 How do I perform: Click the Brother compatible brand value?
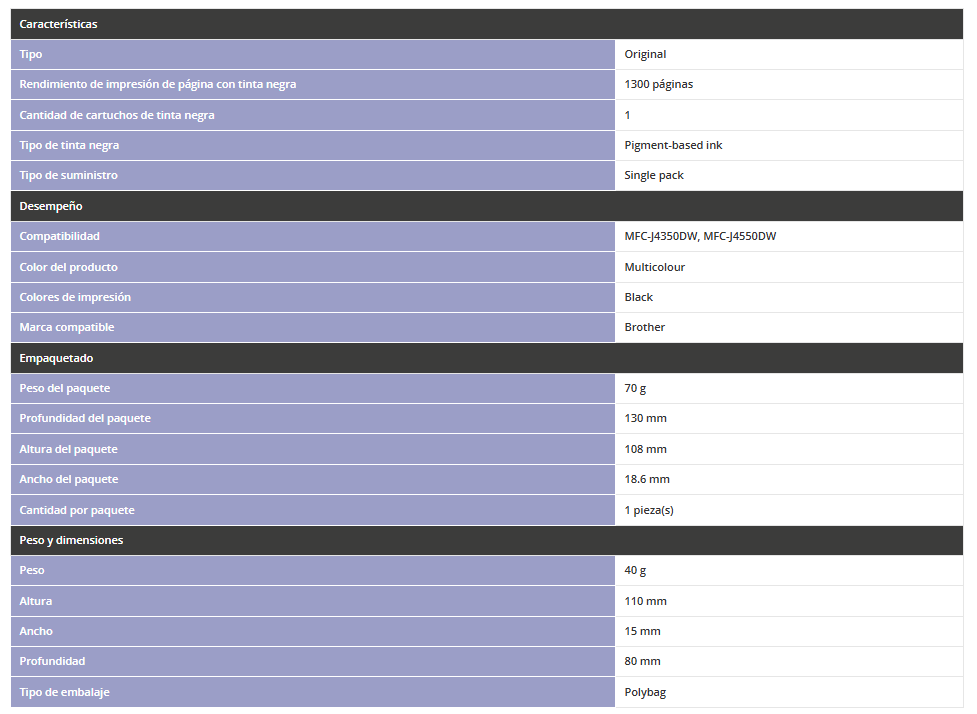click(644, 327)
